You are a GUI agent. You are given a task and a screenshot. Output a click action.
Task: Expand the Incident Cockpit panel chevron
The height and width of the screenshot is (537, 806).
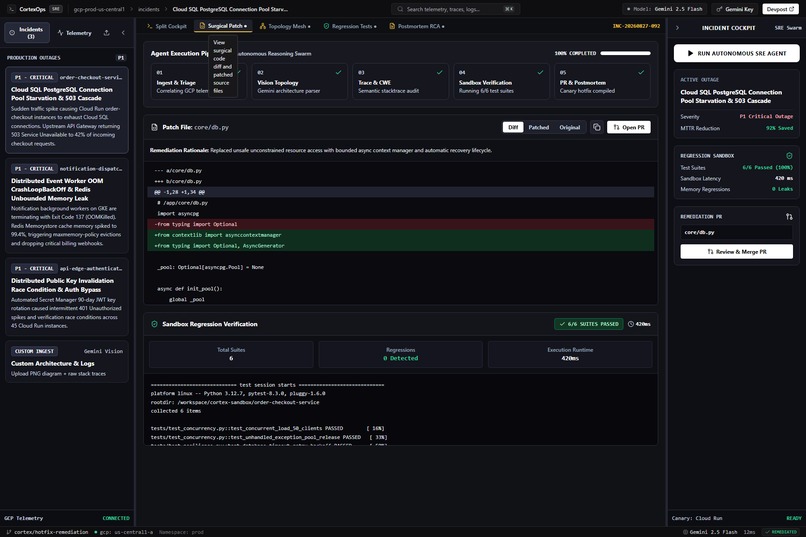coord(677,28)
